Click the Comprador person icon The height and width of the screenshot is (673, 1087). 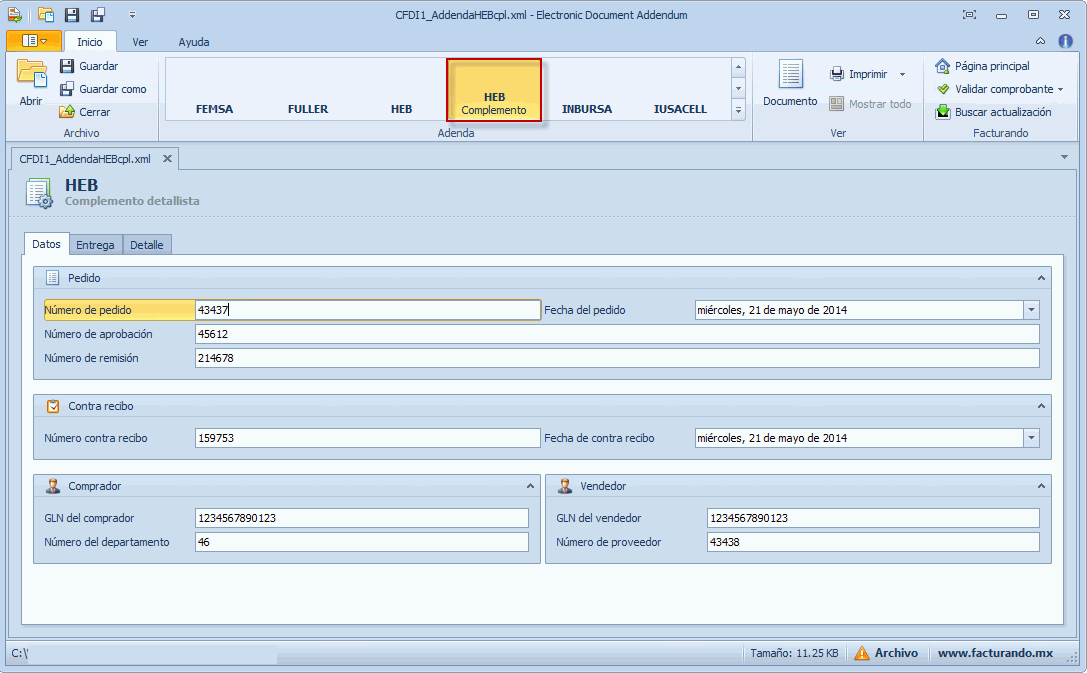pos(53,486)
